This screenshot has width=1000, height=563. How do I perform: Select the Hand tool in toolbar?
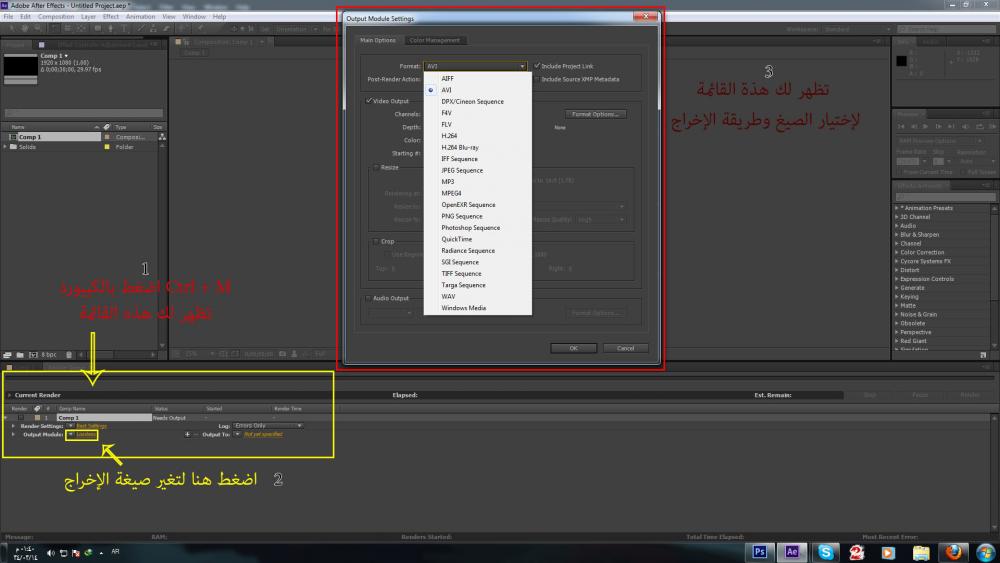tap(25, 29)
